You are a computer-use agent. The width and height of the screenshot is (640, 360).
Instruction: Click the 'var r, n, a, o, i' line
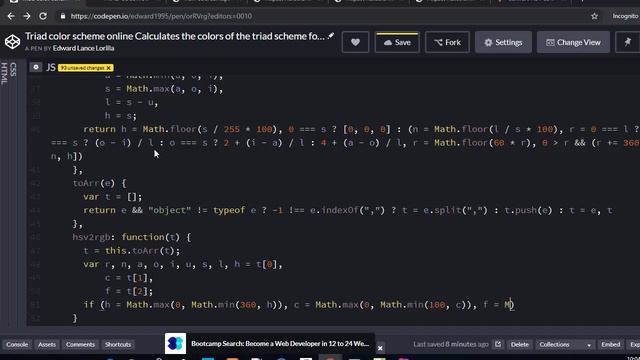coord(183,264)
